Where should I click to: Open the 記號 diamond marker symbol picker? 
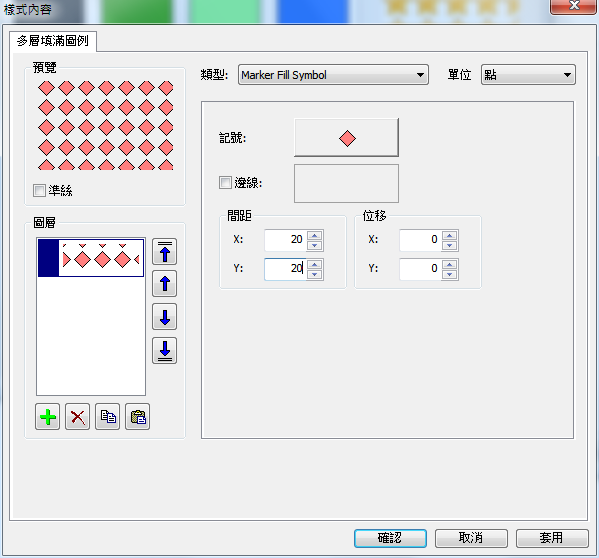click(x=346, y=138)
